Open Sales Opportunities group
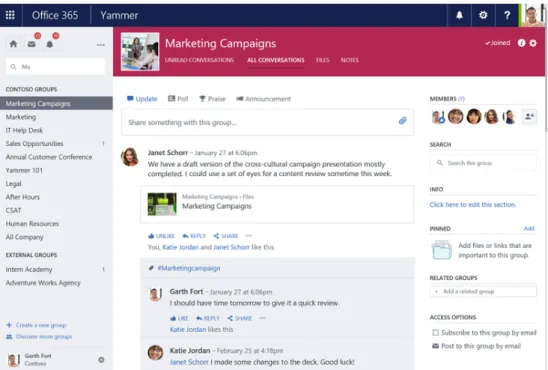This screenshot has height=370, width=548. (x=34, y=144)
